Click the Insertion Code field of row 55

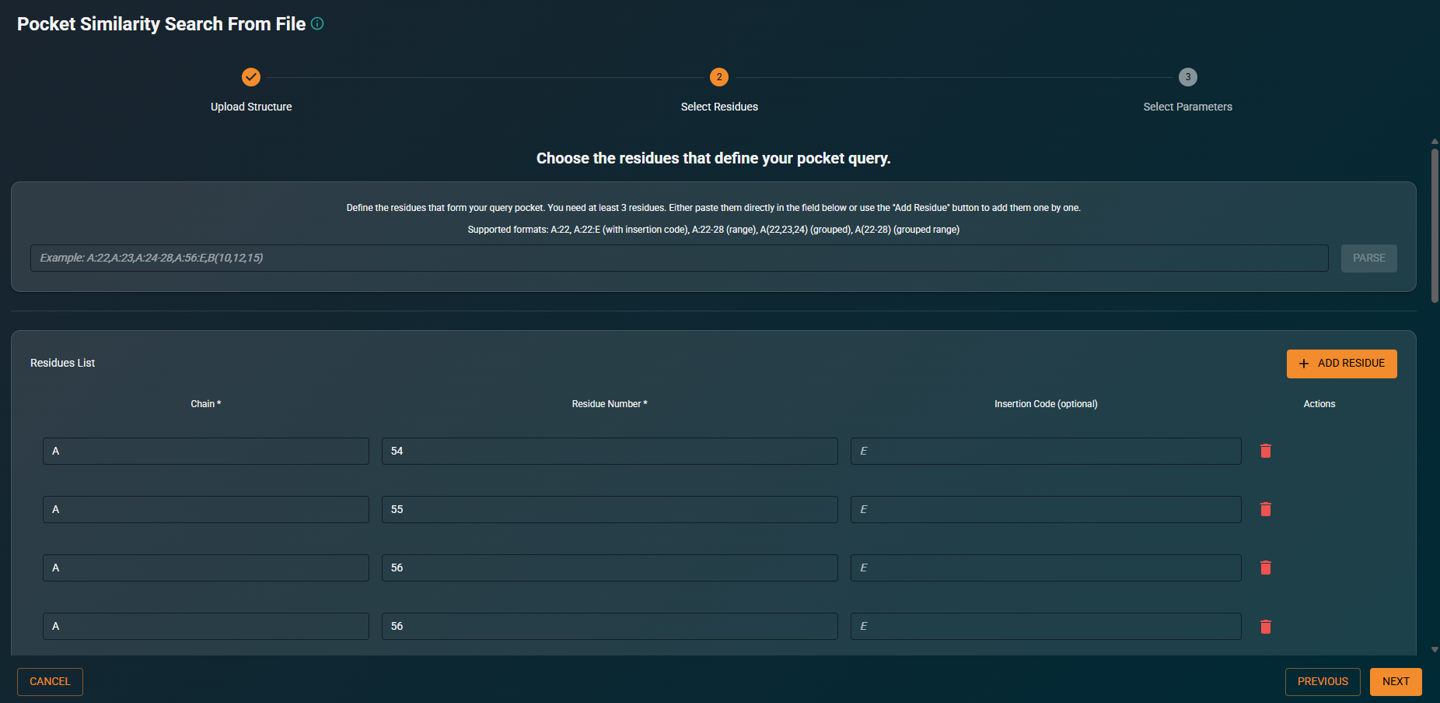pyautogui.click(x=1045, y=509)
